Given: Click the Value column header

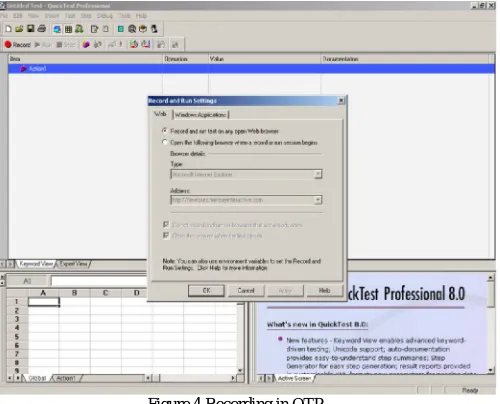Looking at the screenshot, I should point(265,59).
